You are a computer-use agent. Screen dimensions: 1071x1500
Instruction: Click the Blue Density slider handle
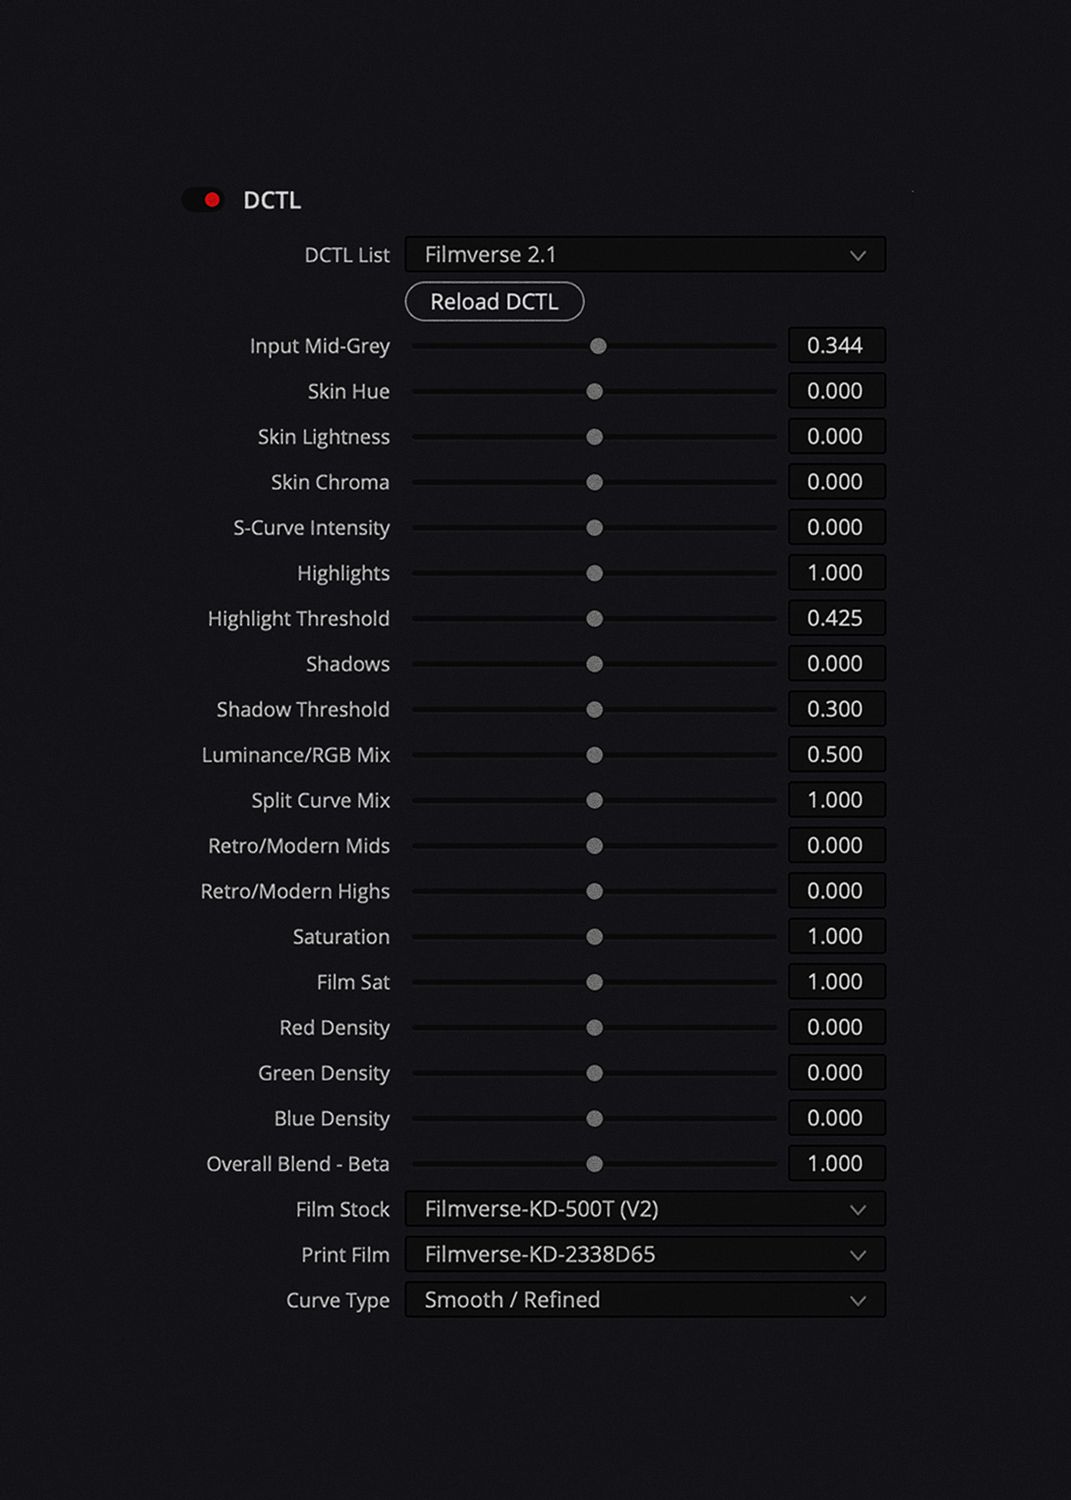(595, 1118)
